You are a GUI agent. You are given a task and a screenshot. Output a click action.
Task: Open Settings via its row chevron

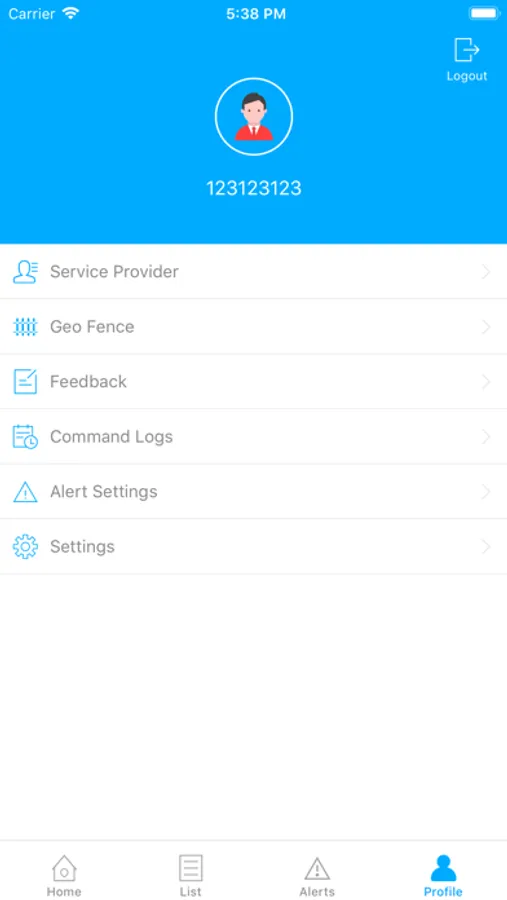[x=486, y=546]
